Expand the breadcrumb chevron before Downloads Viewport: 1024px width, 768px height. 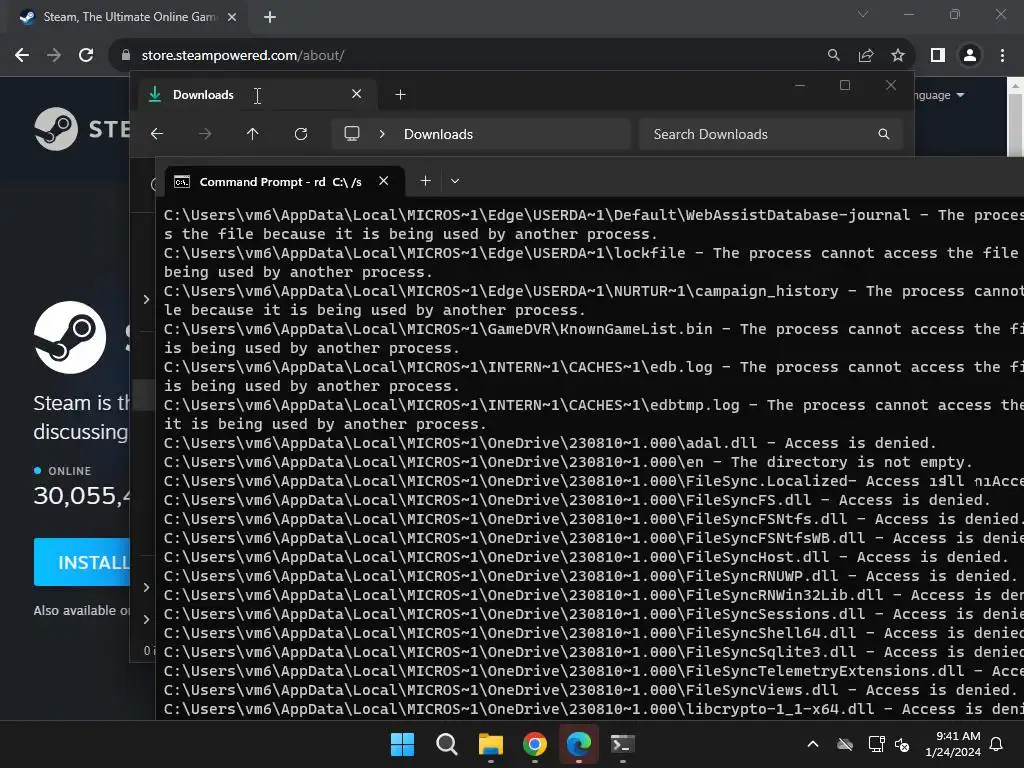coord(382,134)
